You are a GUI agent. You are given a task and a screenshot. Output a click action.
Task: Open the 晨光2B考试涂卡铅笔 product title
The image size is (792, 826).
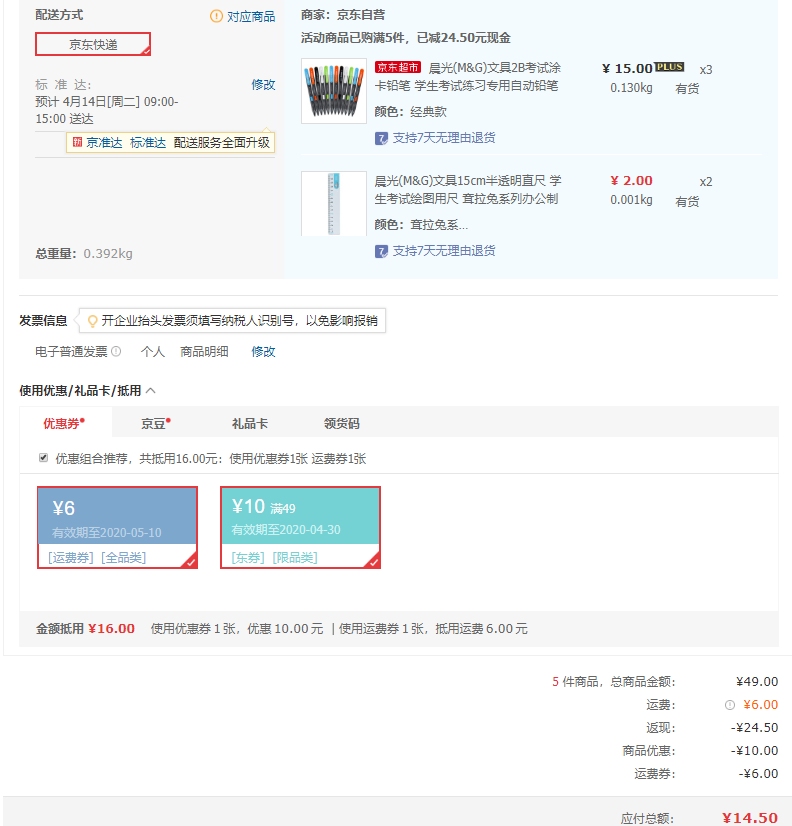[468, 77]
